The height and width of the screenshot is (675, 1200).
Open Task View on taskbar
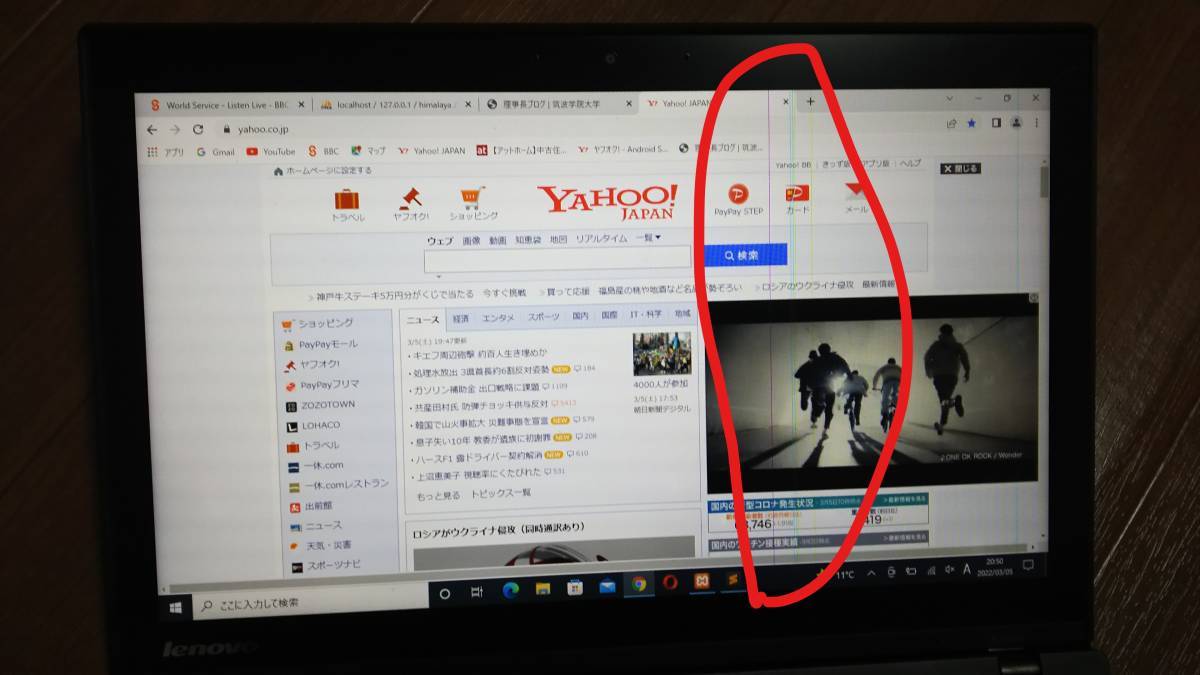(x=477, y=591)
